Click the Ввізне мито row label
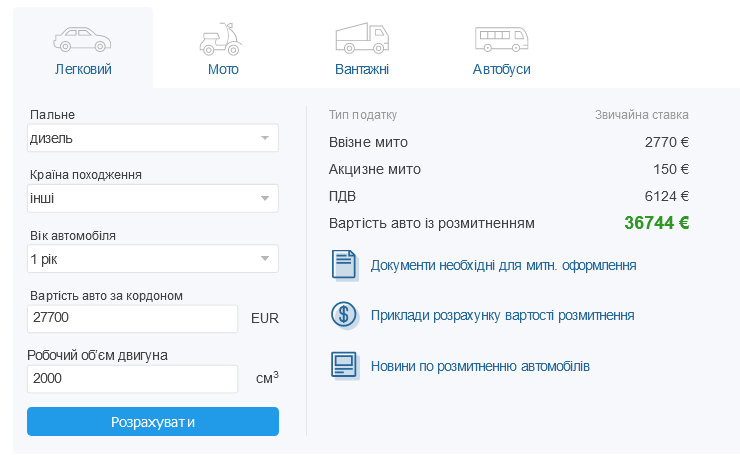Viewport: 740px width, 455px height. coord(368,142)
